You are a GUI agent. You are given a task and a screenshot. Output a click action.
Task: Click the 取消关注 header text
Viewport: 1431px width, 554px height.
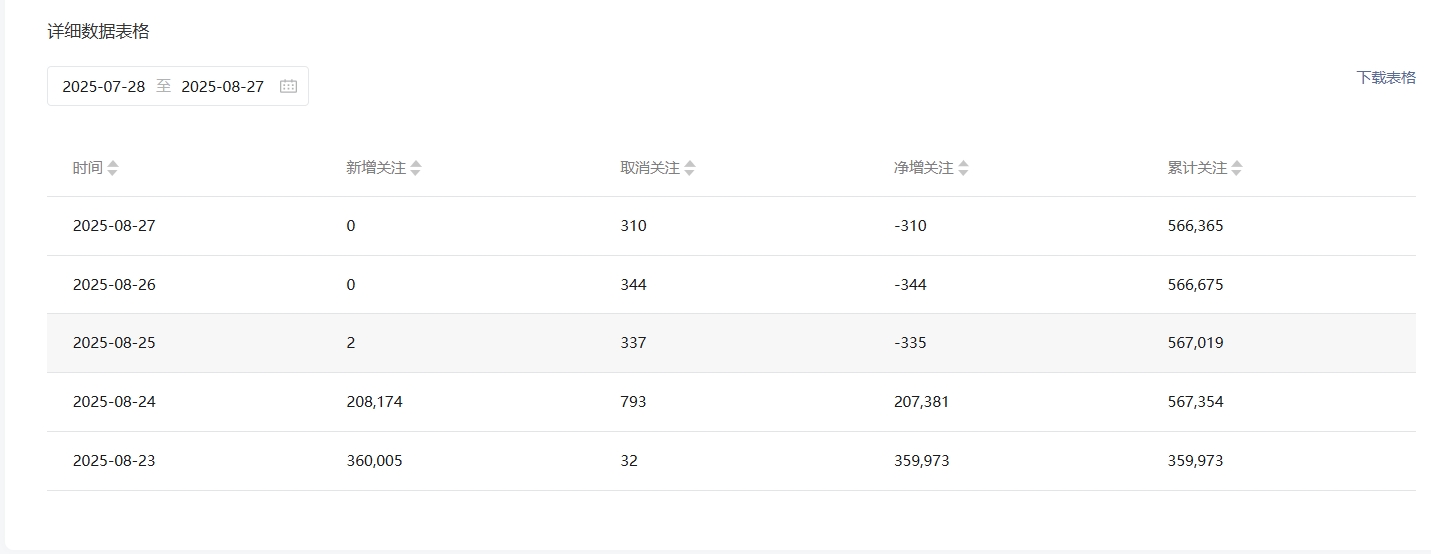(x=650, y=168)
